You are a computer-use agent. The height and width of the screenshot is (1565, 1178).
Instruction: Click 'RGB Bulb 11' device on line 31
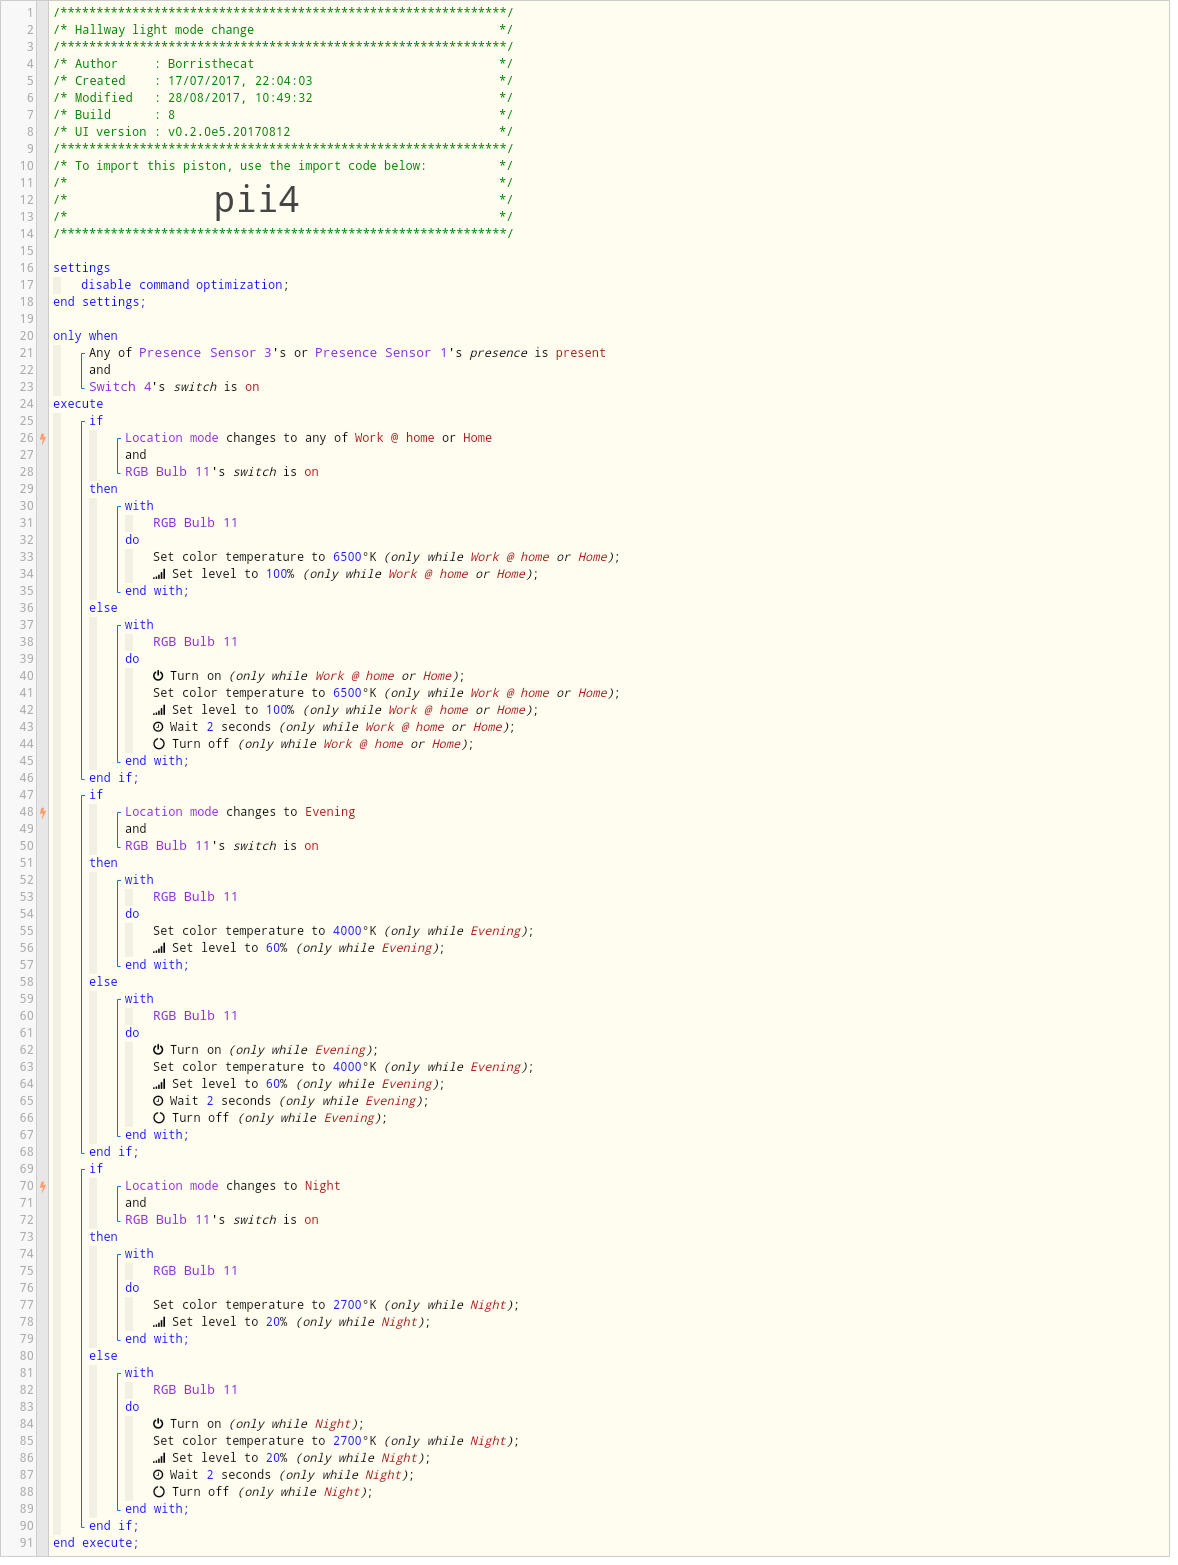coord(195,523)
